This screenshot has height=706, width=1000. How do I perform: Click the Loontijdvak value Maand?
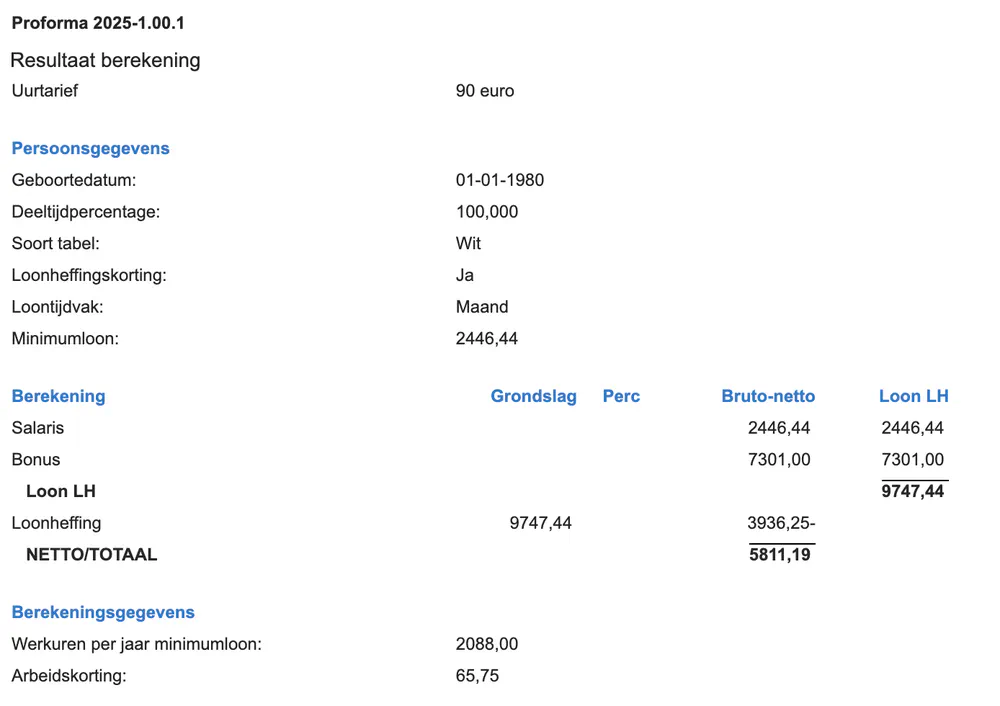[x=482, y=307]
